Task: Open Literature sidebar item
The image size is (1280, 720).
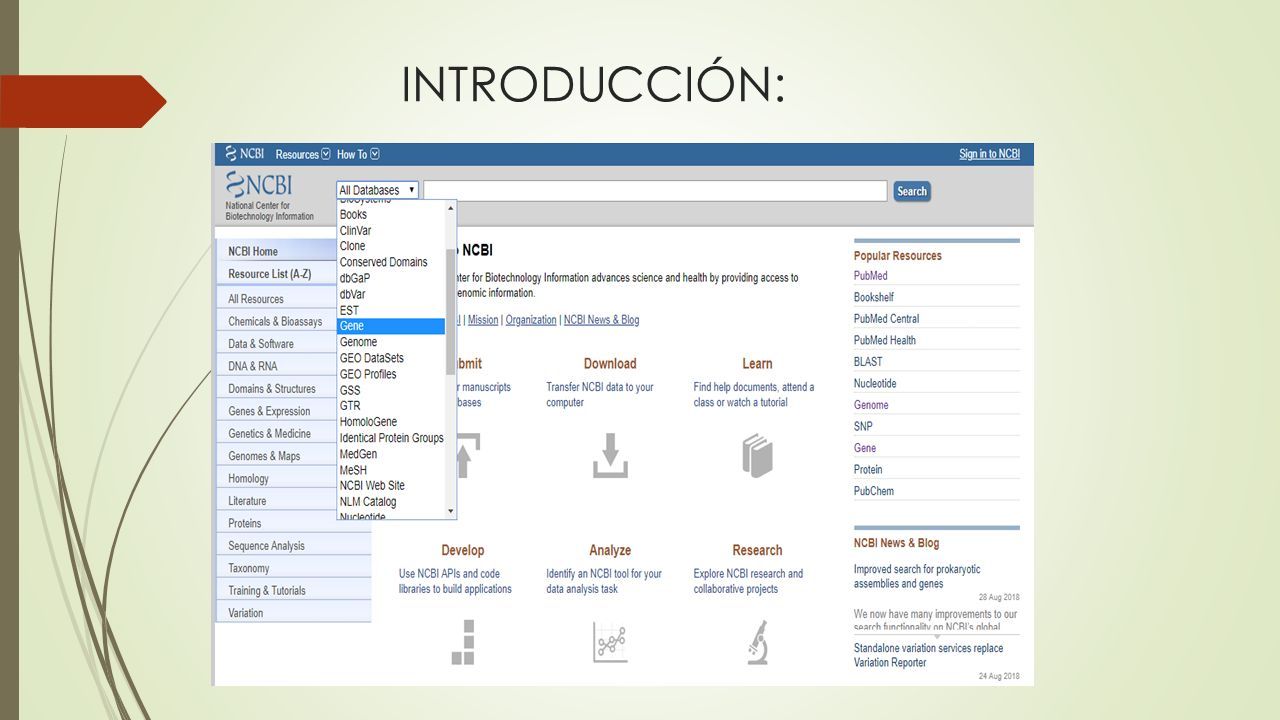Action: [x=277, y=501]
